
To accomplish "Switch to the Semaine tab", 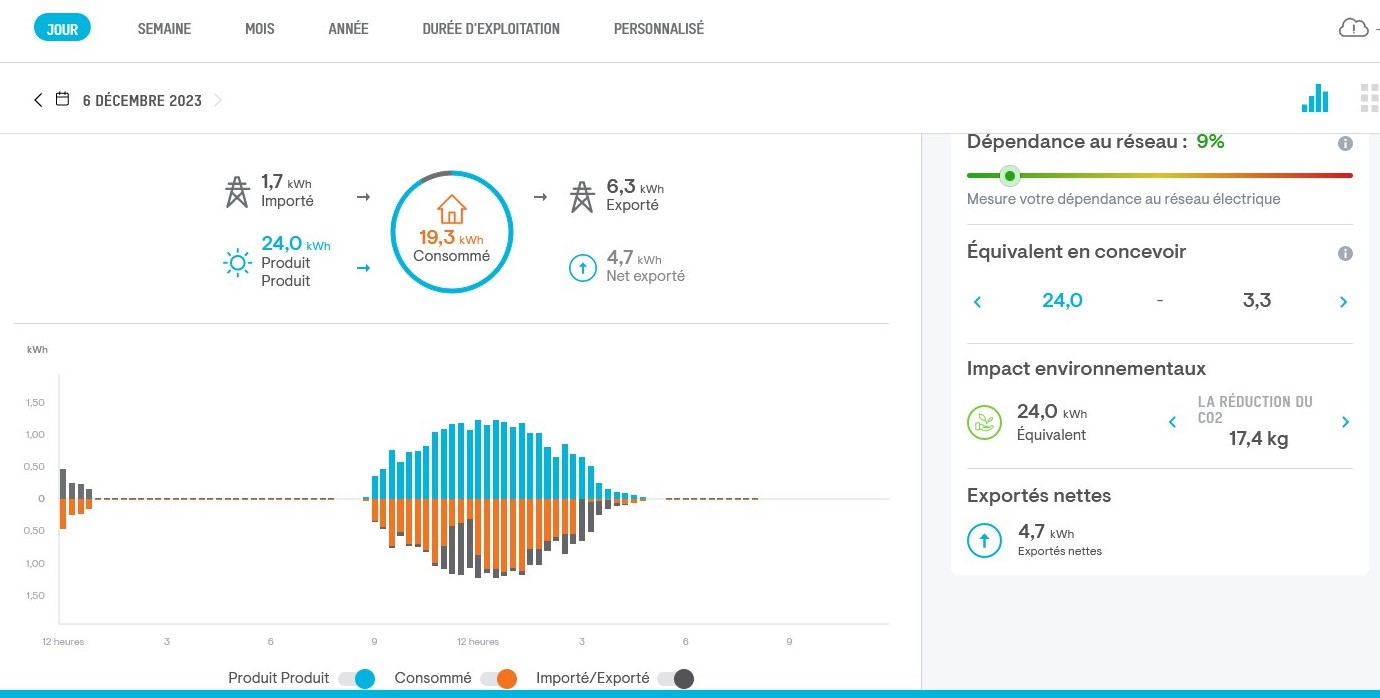I will 164,29.
